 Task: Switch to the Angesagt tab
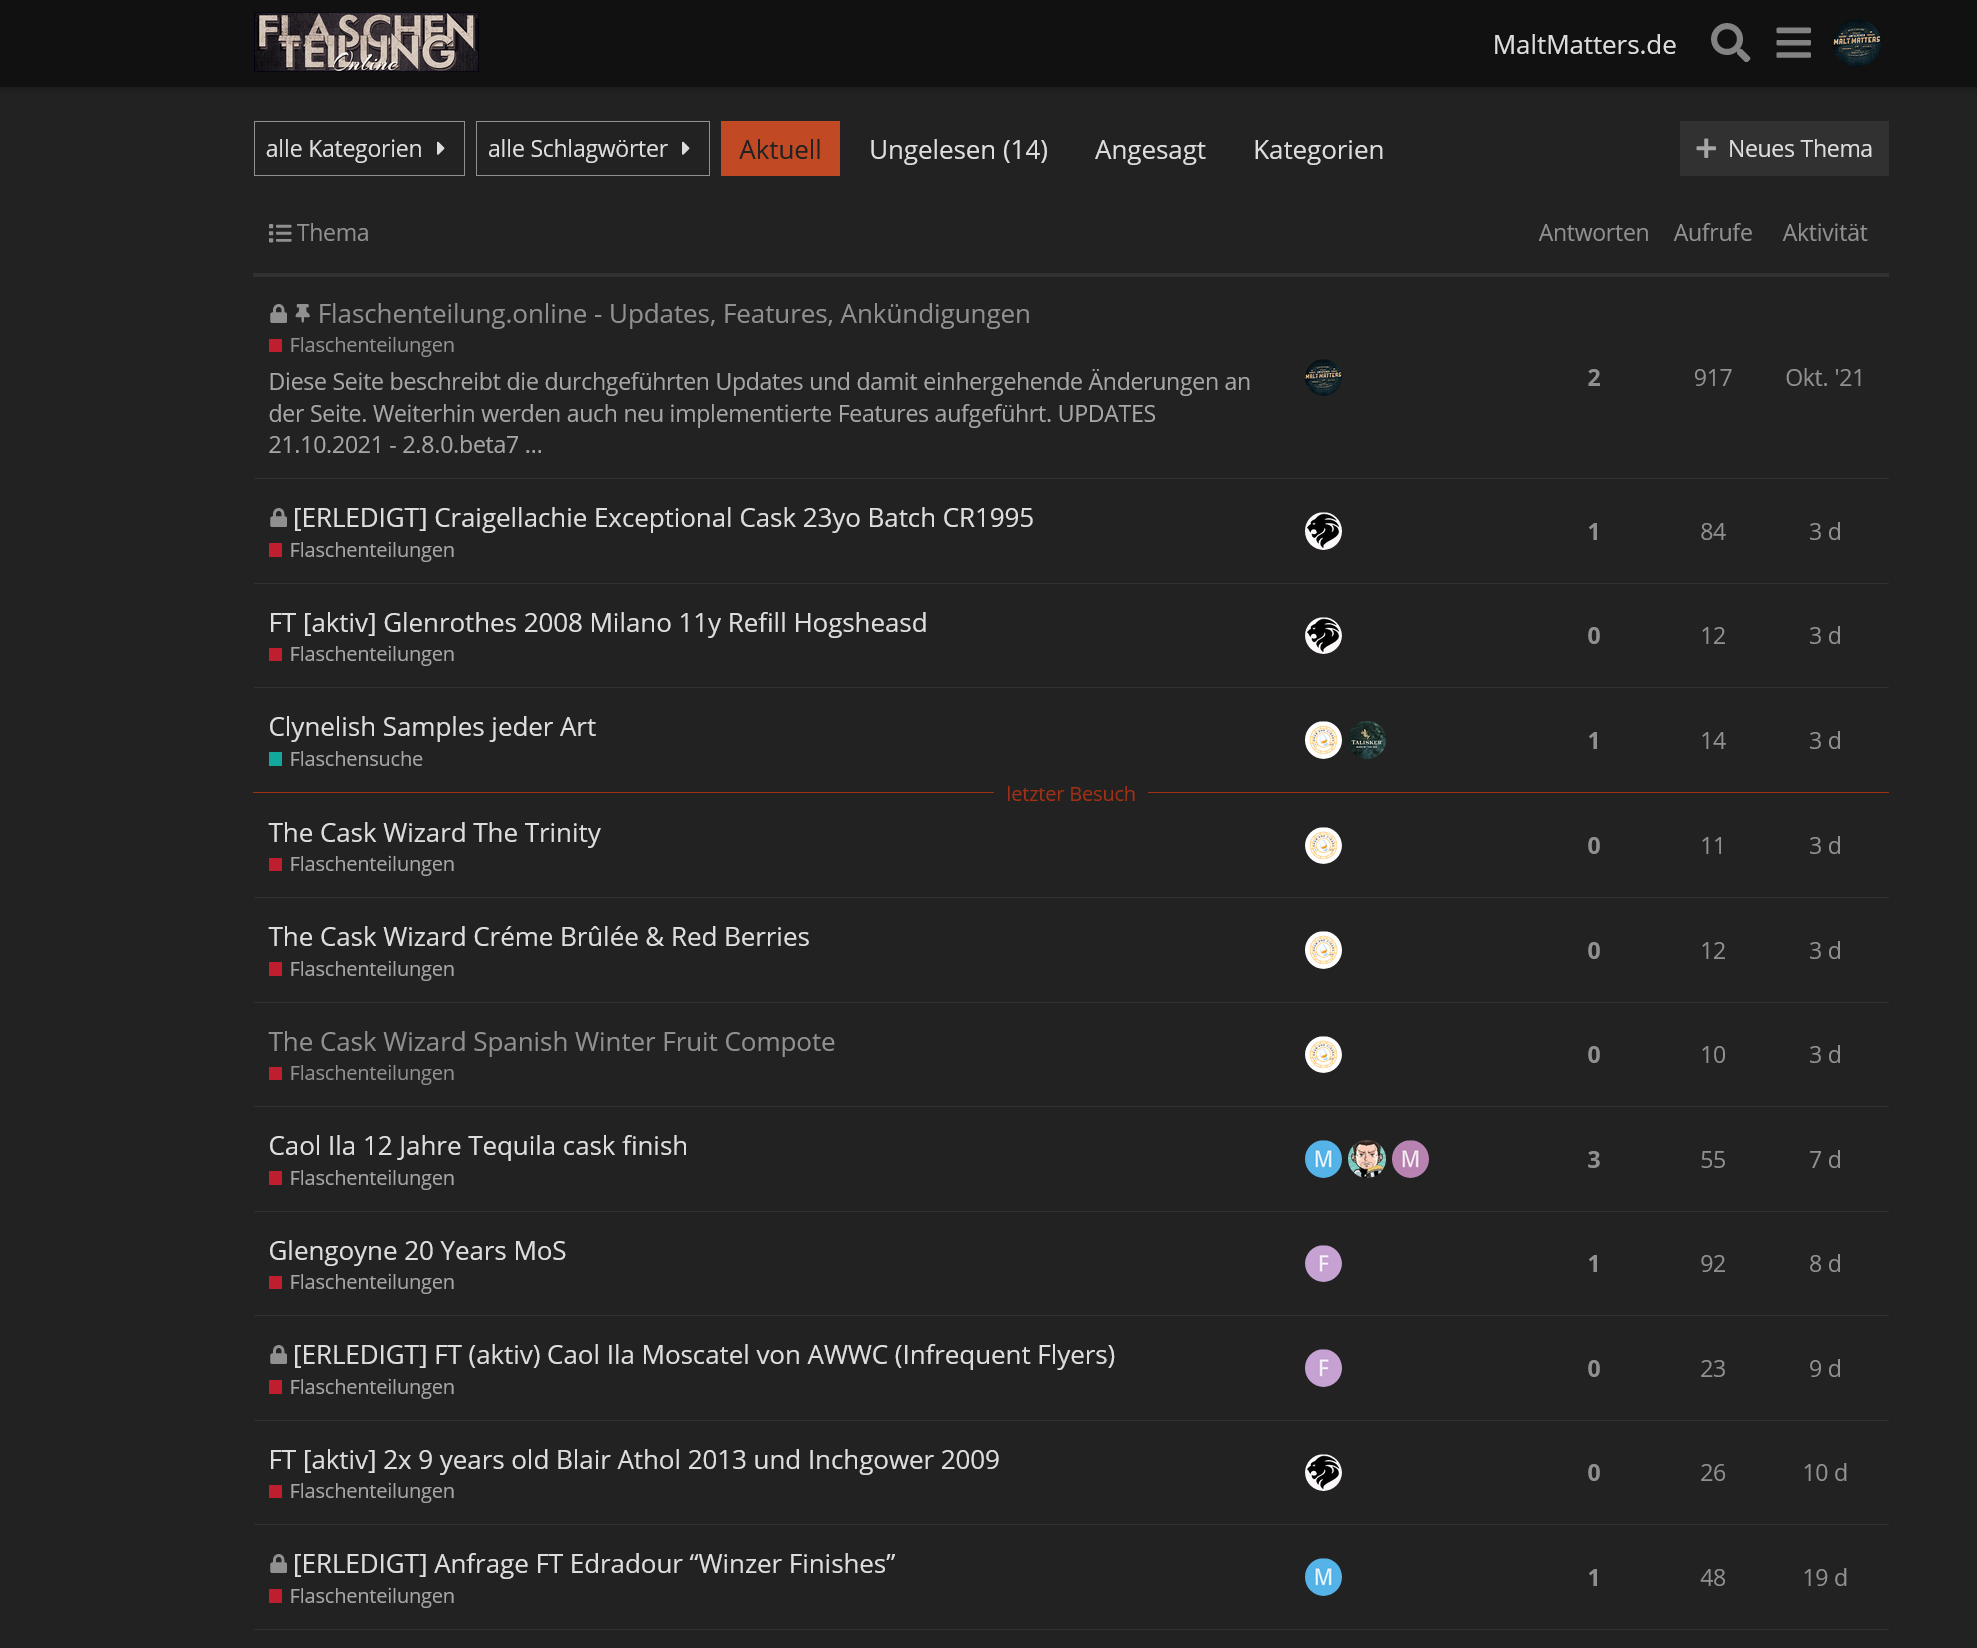pos(1150,149)
